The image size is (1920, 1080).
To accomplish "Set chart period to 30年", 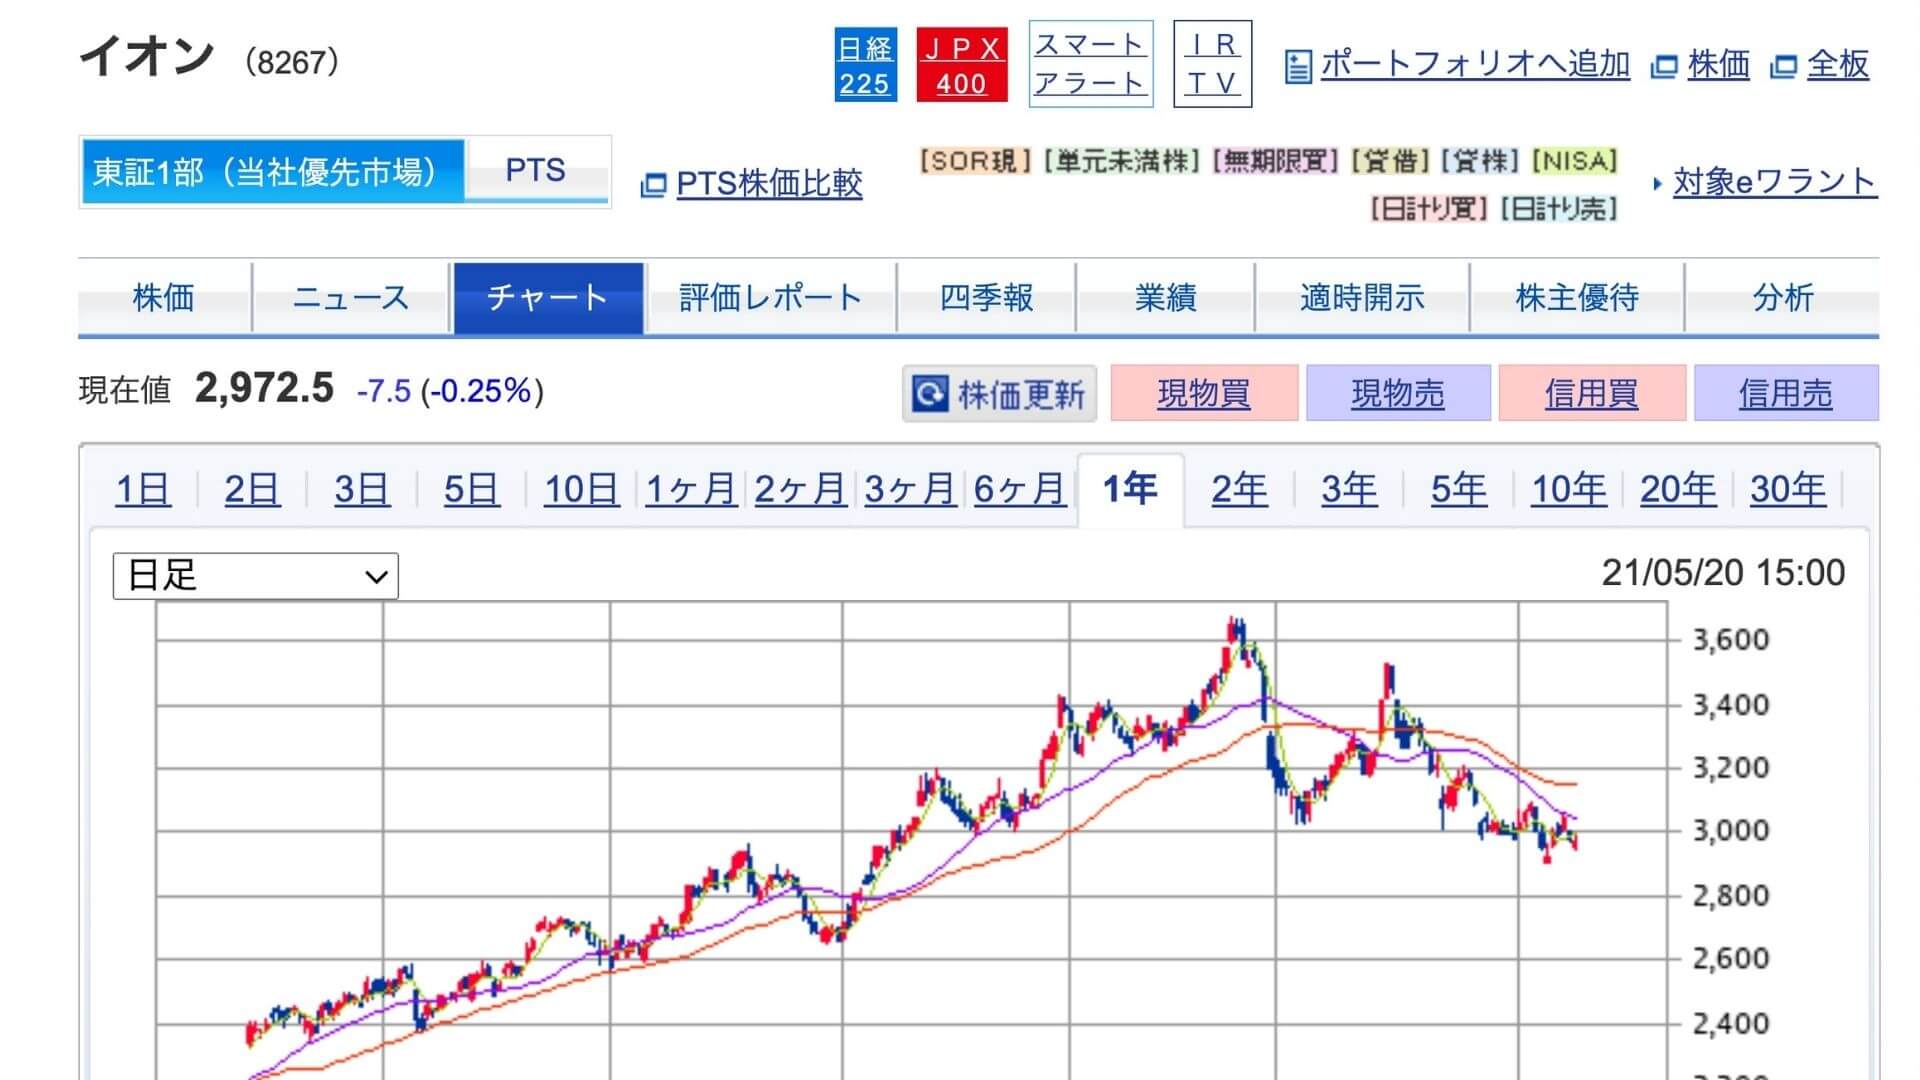I will point(1788,489).
